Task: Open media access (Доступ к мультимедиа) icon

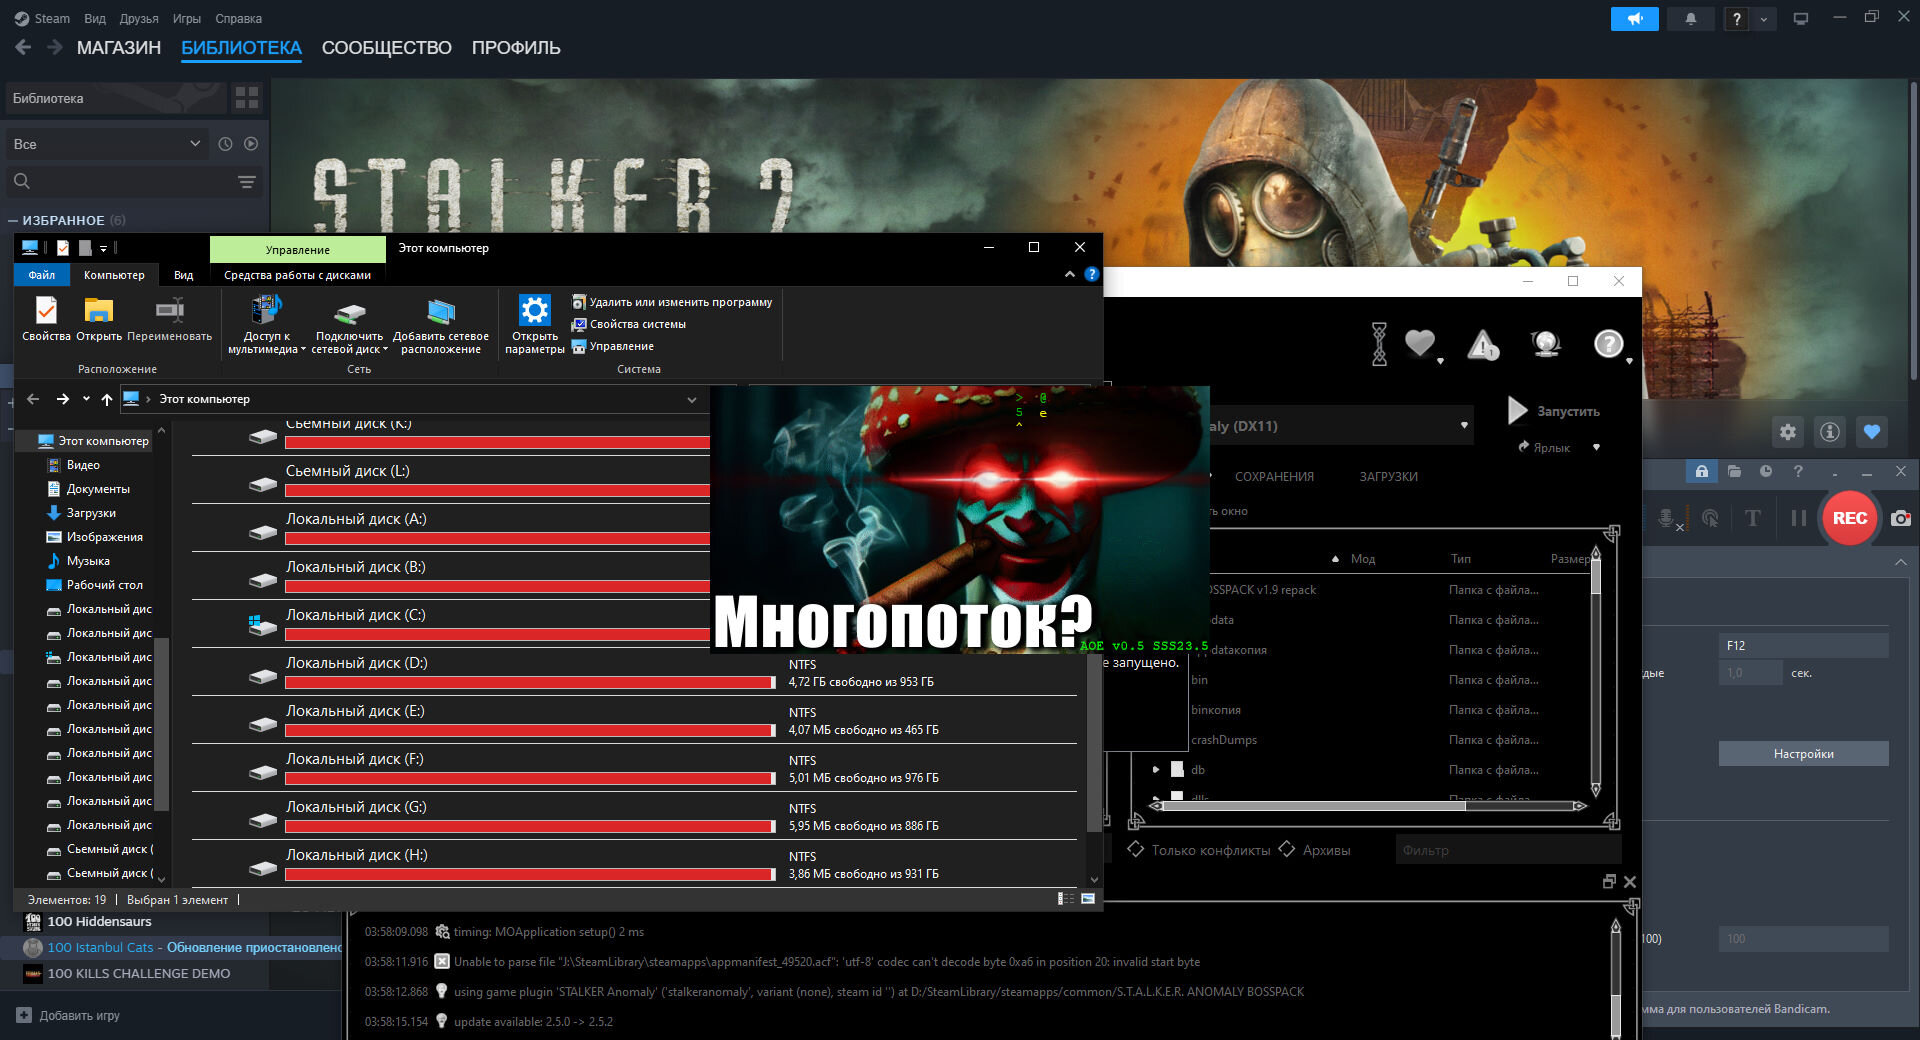Action: click(x=266, y=311)
